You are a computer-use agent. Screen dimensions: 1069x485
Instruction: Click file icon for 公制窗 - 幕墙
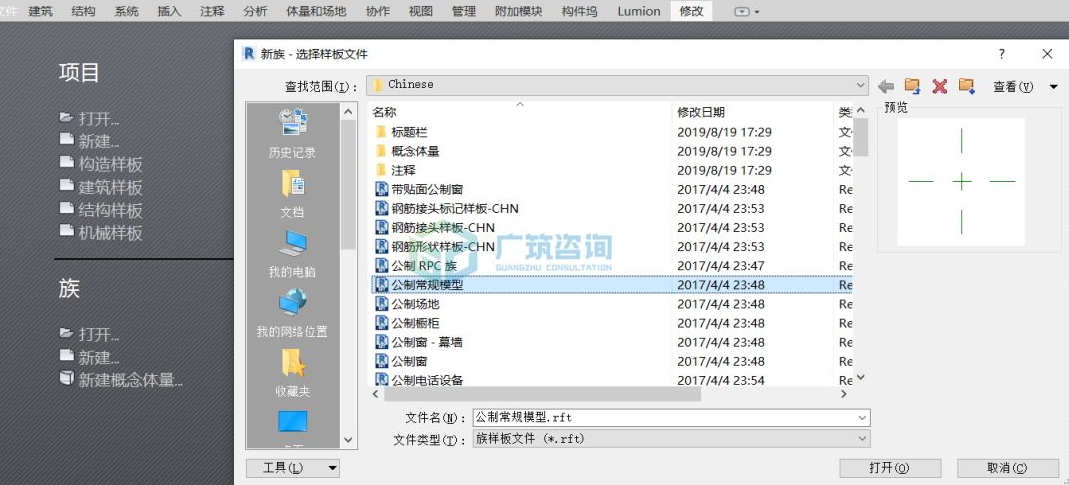pyautogui.click(x=382, y=342)
